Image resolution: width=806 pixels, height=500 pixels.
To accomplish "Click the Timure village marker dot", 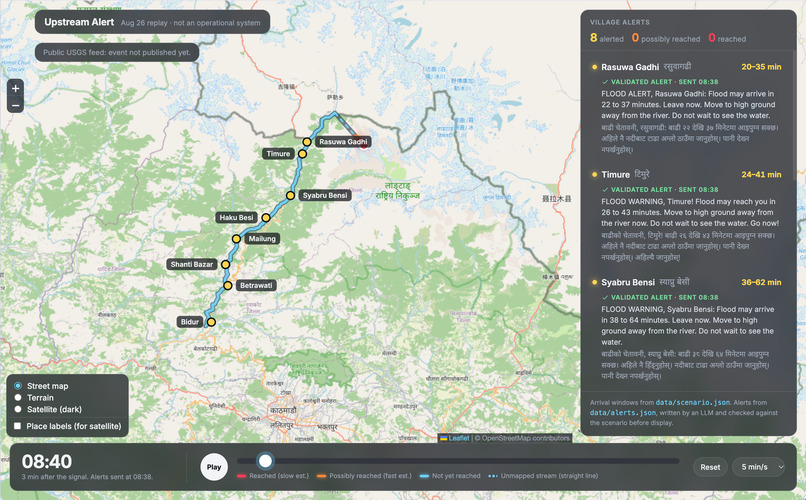I will pyautogui.click(x=302, y=154).
